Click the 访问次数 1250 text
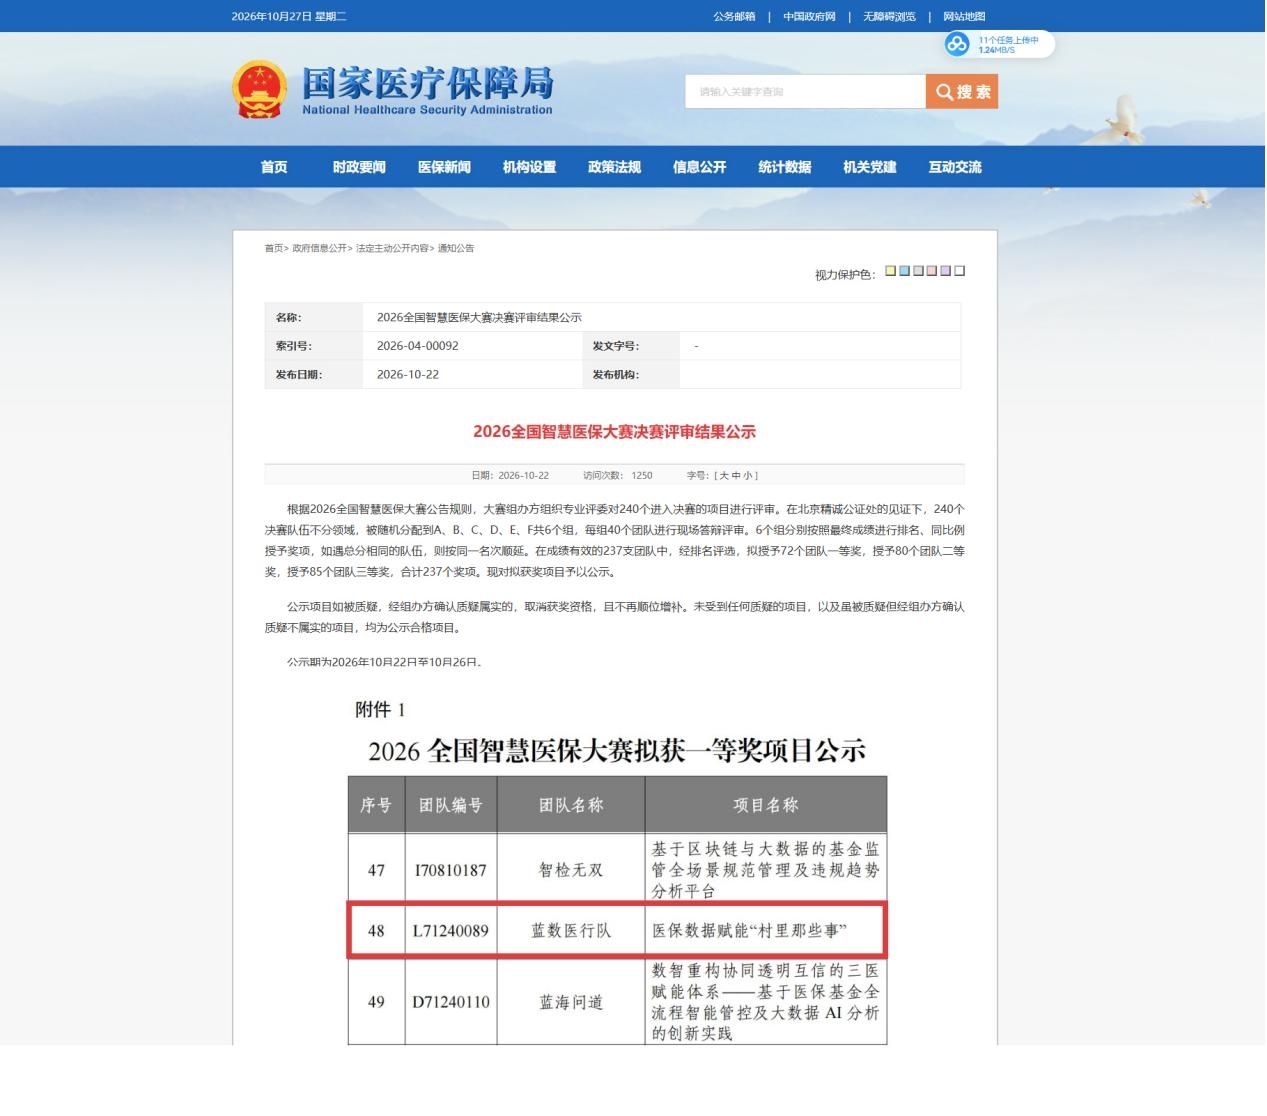Image resolution: width=1267 pixels, height=1116 pixels. point(618,476)
